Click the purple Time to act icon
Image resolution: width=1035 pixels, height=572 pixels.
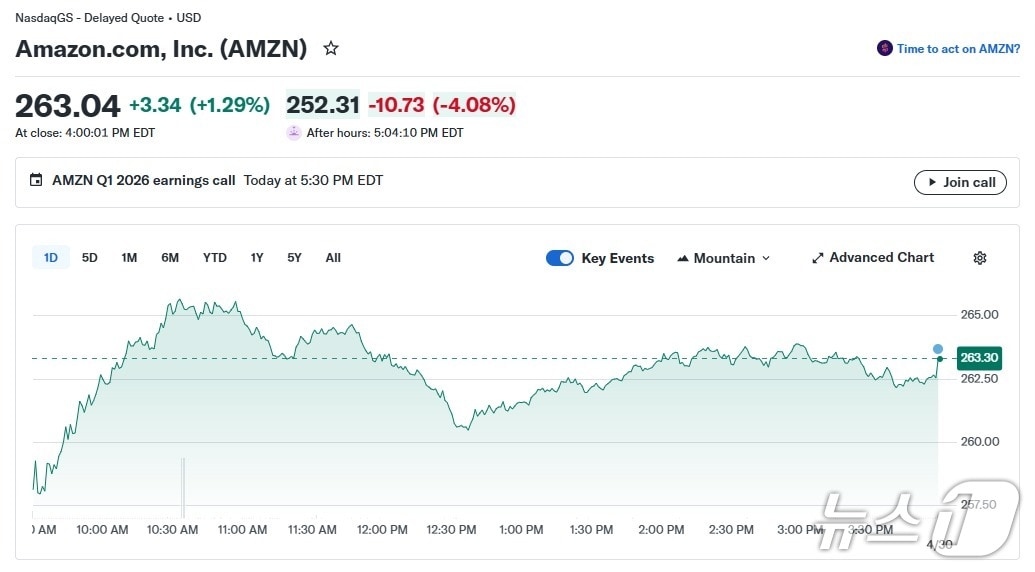pos(884,48)
